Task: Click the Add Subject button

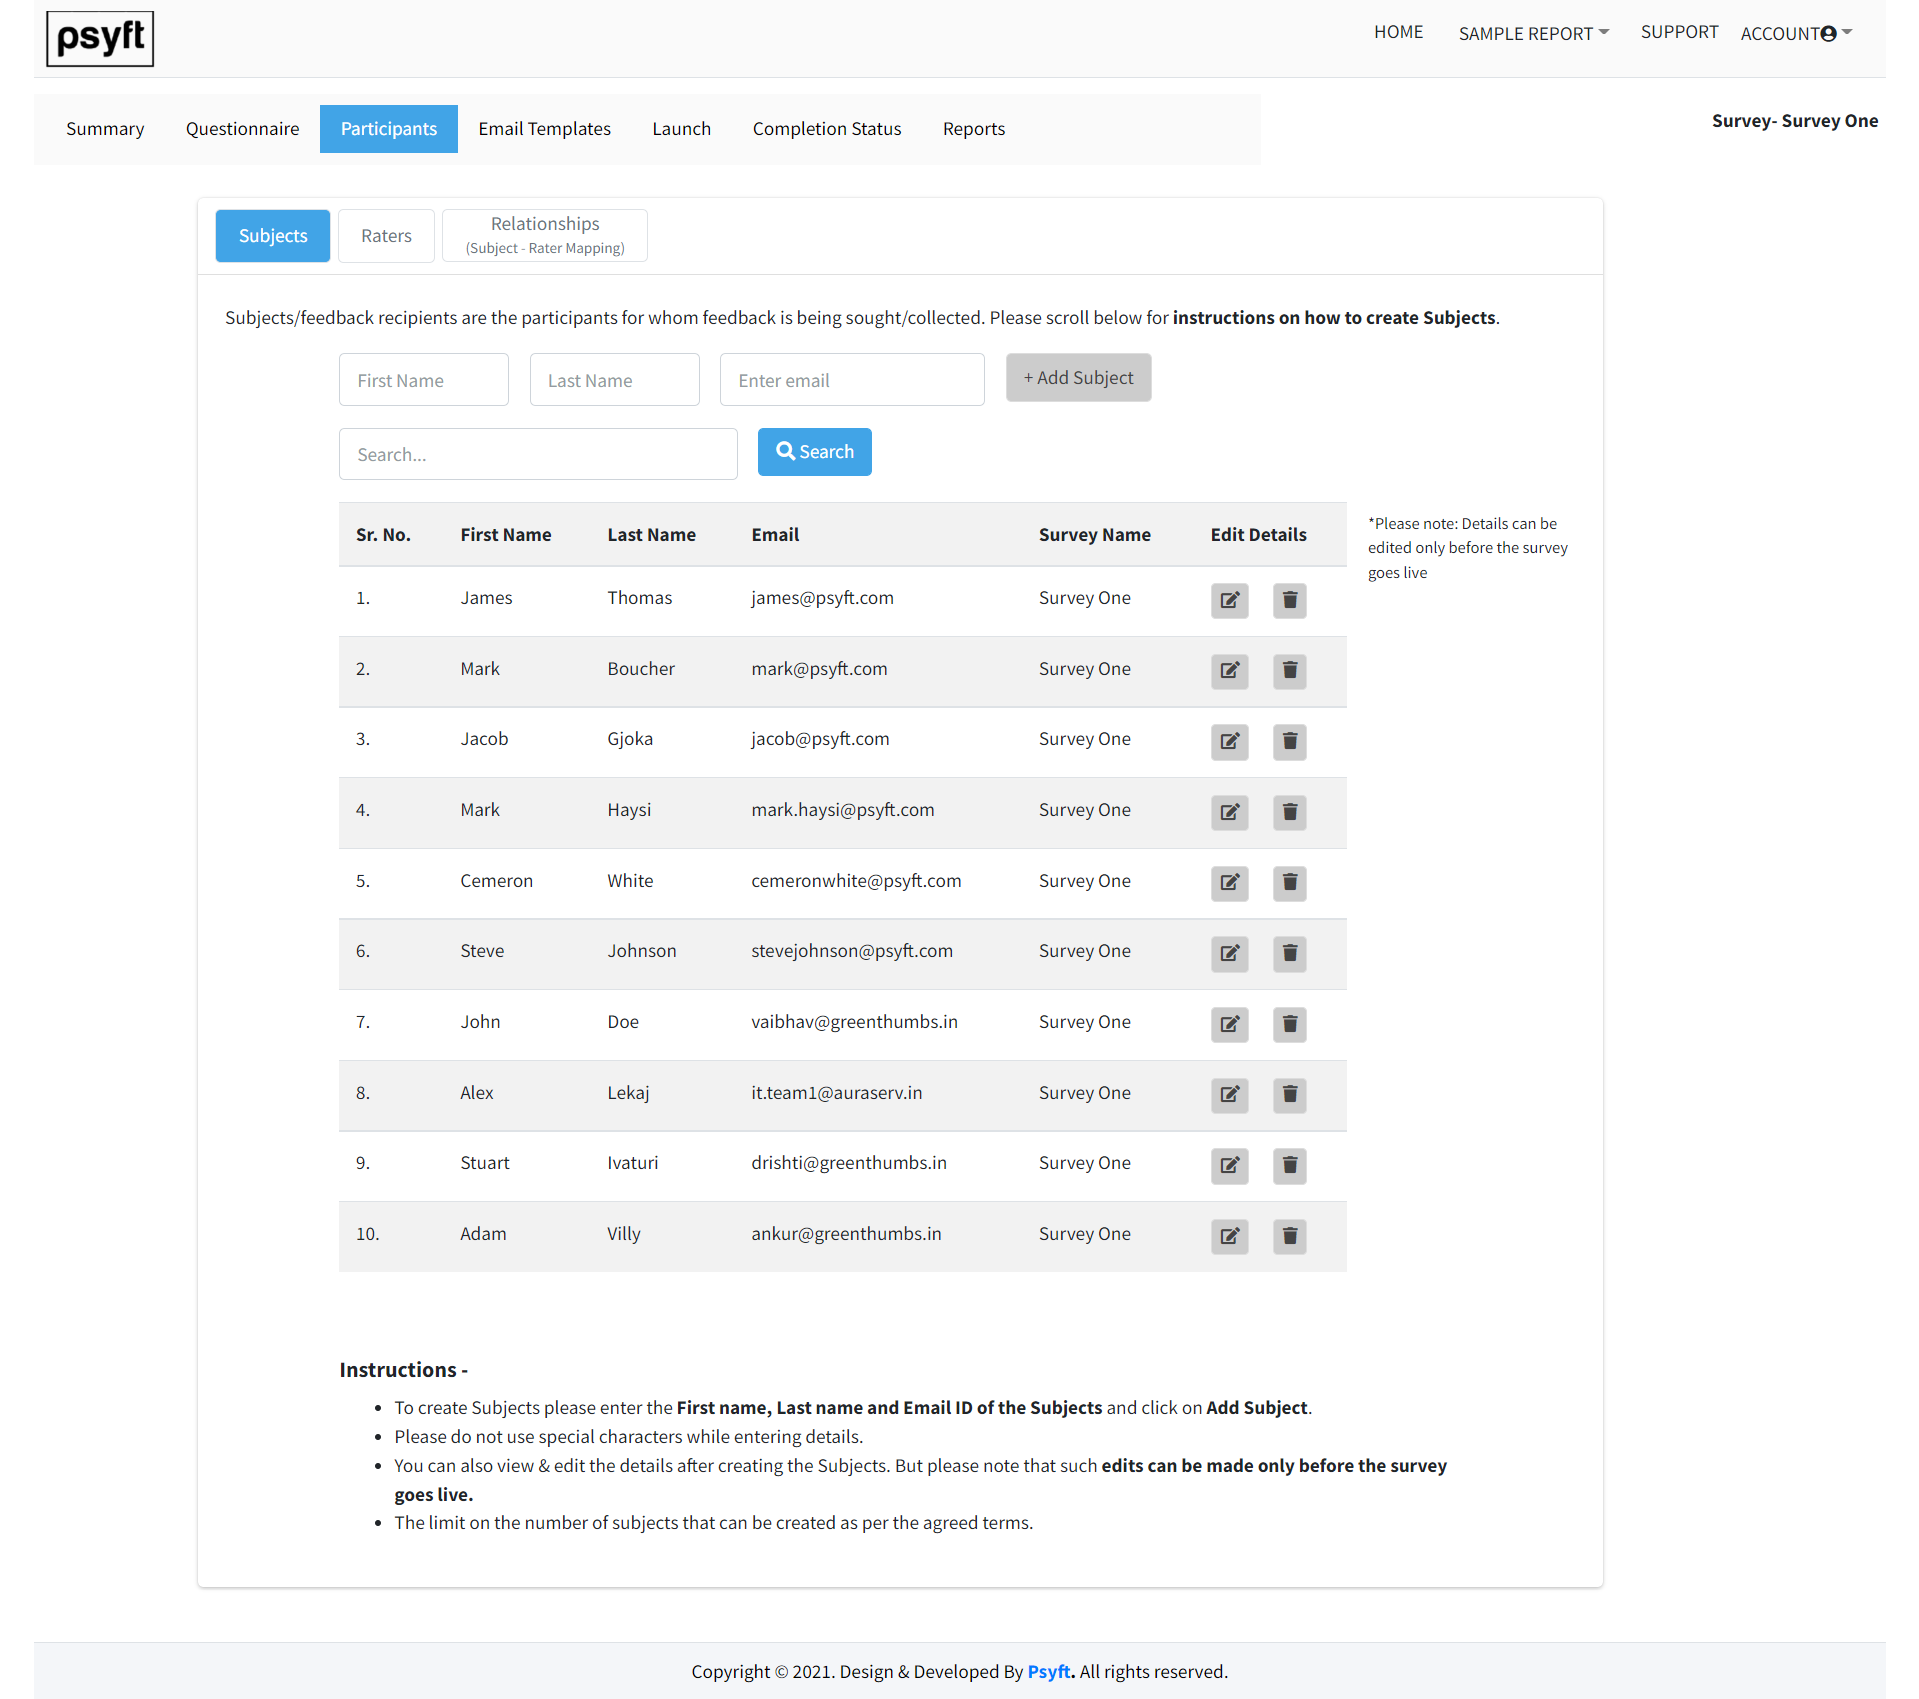Action: pyautogui.click(x=1078, y=378)
